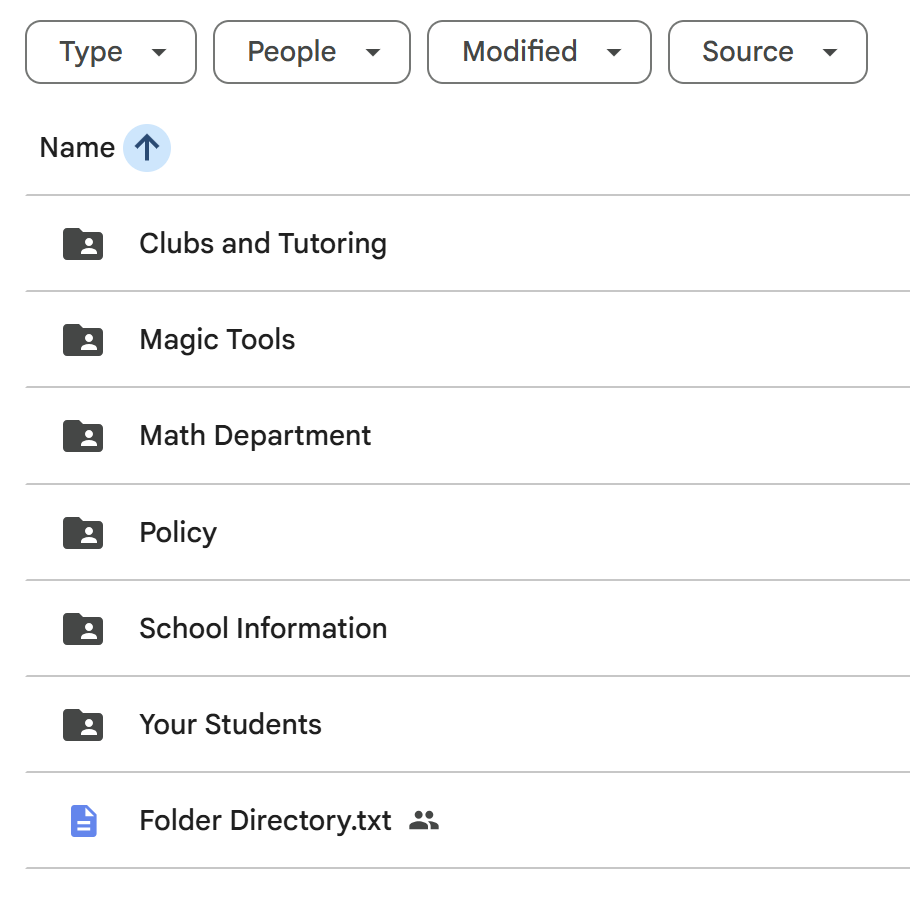
Task: Select the School Information name
Action: 263,629
